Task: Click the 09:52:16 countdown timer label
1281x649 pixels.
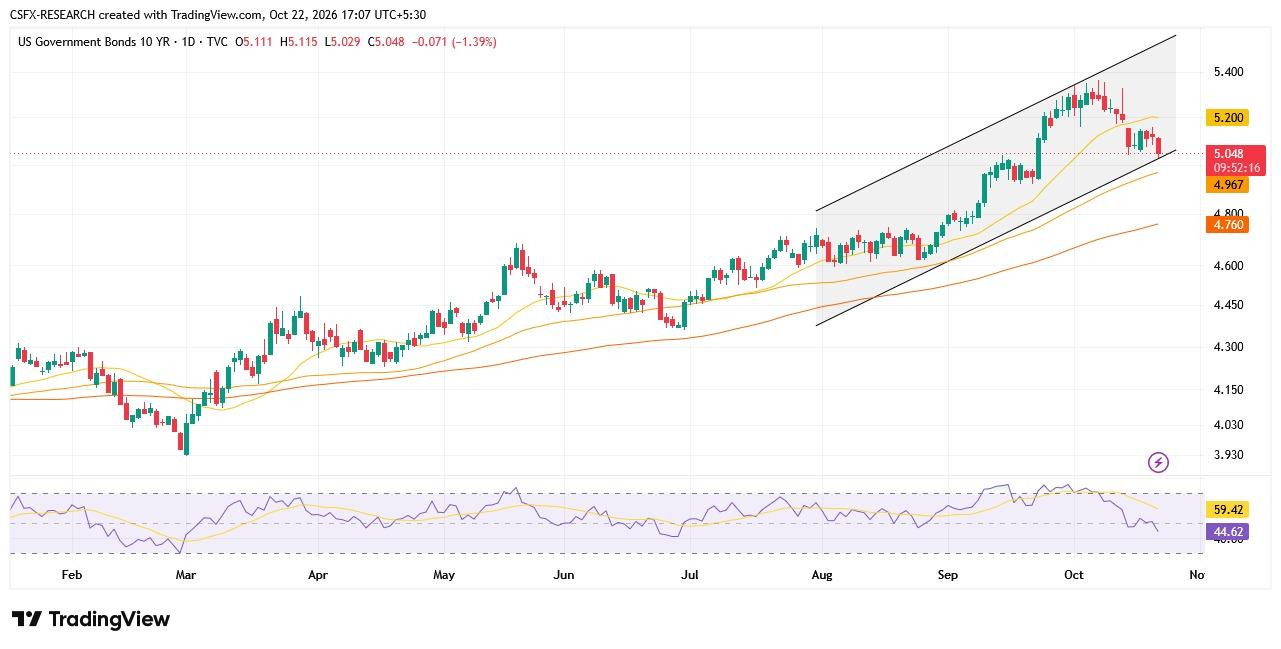Action: pyautogui.click(x=1237, y=168)
